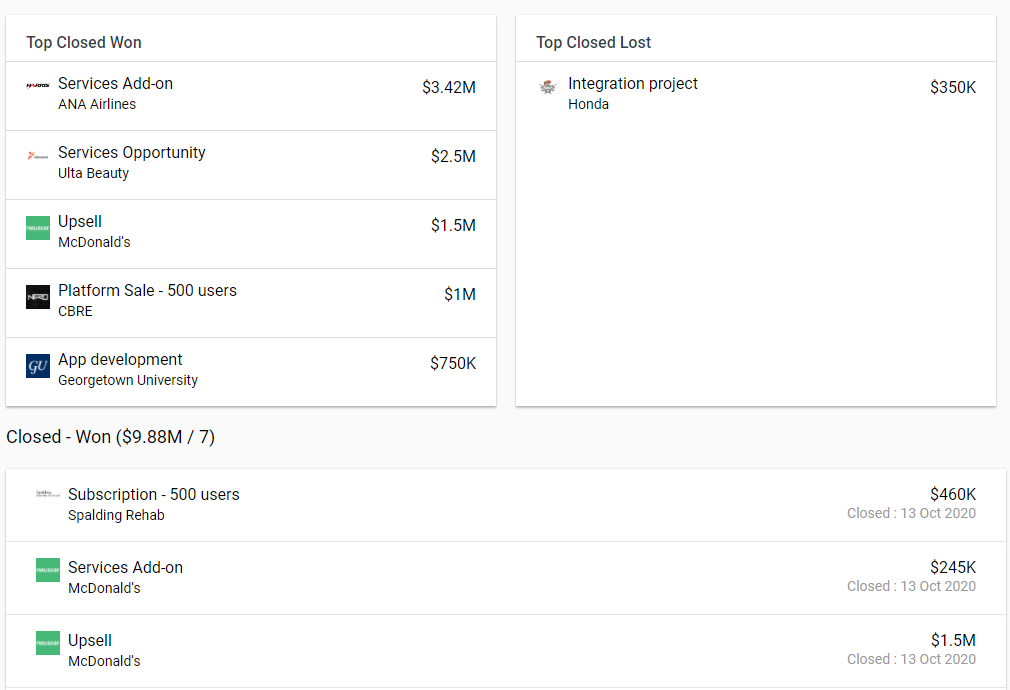The image size is (1010, 690).
Task: Click the CBRE black logo icon
Action: click(x=38, y=297)
